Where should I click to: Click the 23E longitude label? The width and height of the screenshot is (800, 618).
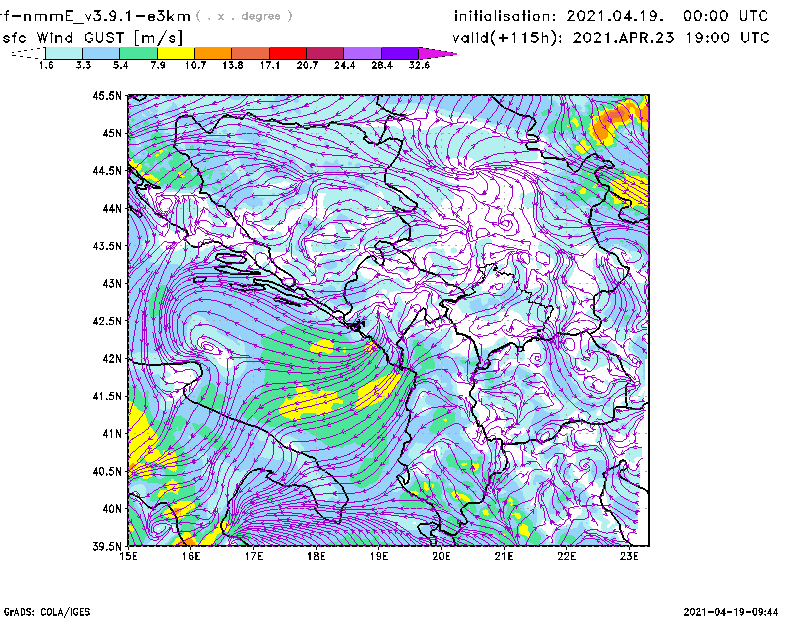[629, 556]
